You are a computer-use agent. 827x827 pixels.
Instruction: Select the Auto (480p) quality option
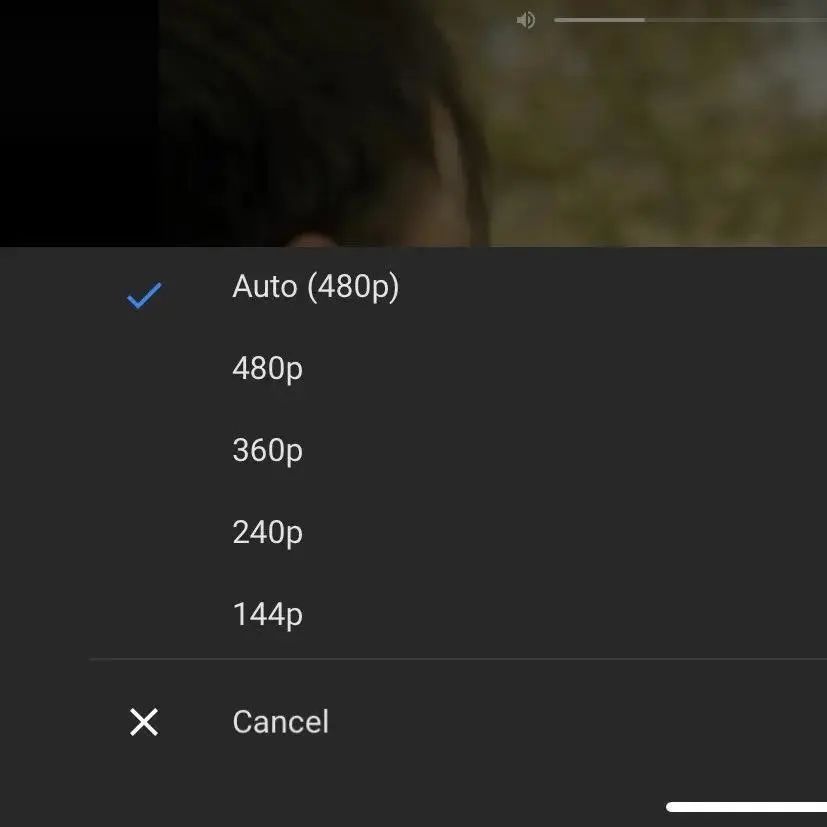(x=315, y=287)
